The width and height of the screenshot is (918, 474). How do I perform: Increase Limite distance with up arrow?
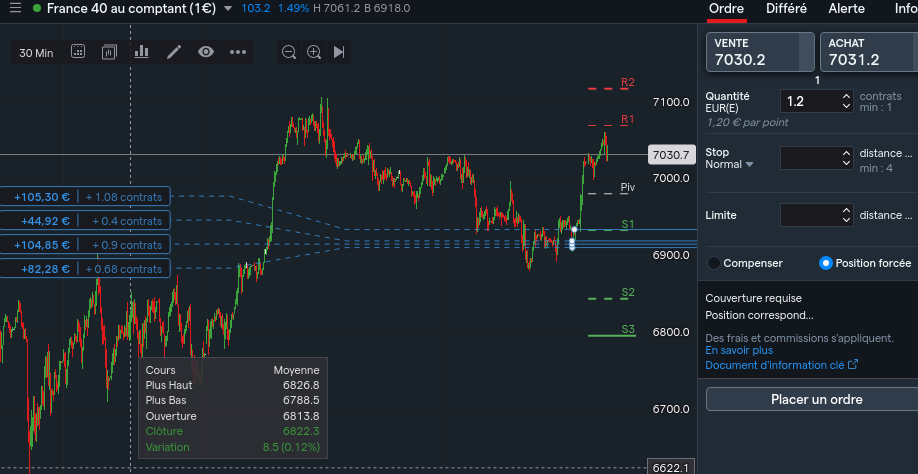click(x=847, y=210)
